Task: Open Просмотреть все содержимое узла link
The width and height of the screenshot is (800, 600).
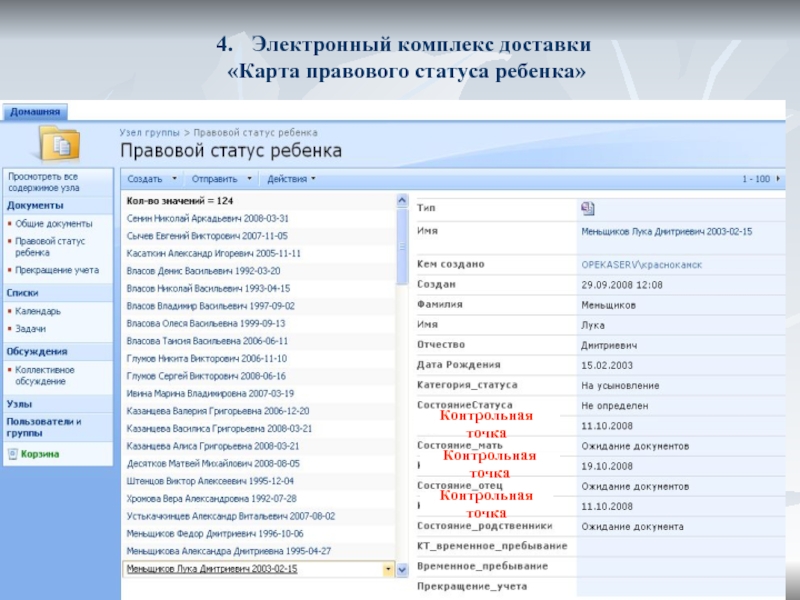Action: (x=44, y=182)
